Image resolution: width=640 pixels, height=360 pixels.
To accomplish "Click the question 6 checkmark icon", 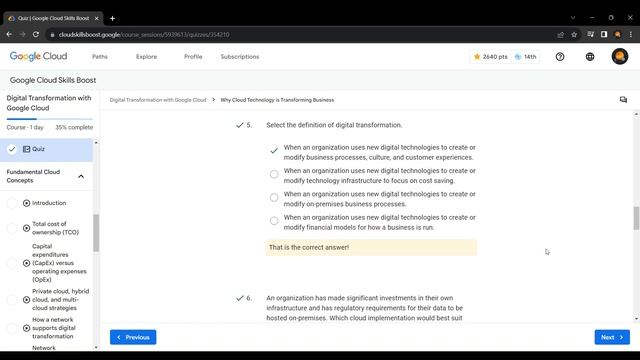I will coord(240,298).
